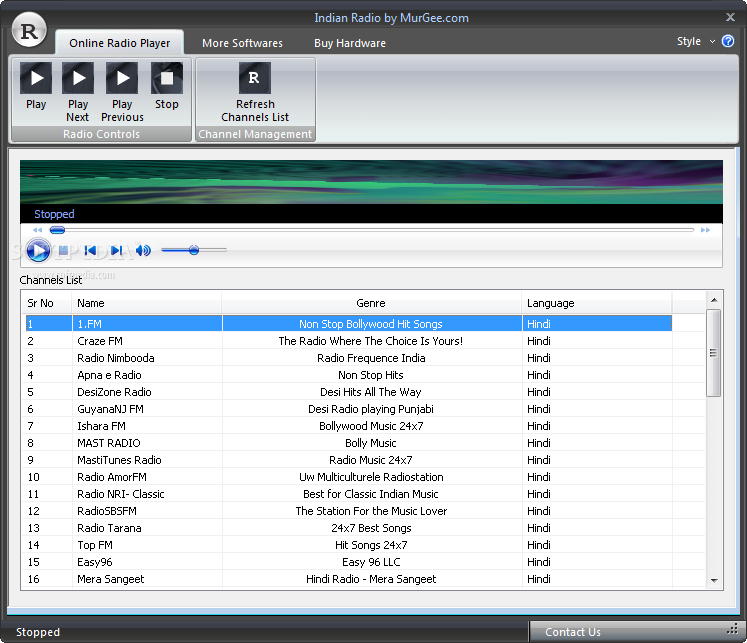Viewport: 747px width, 643px height.
Task: Sort channels by Name column header
Action: tap(146, 303)
